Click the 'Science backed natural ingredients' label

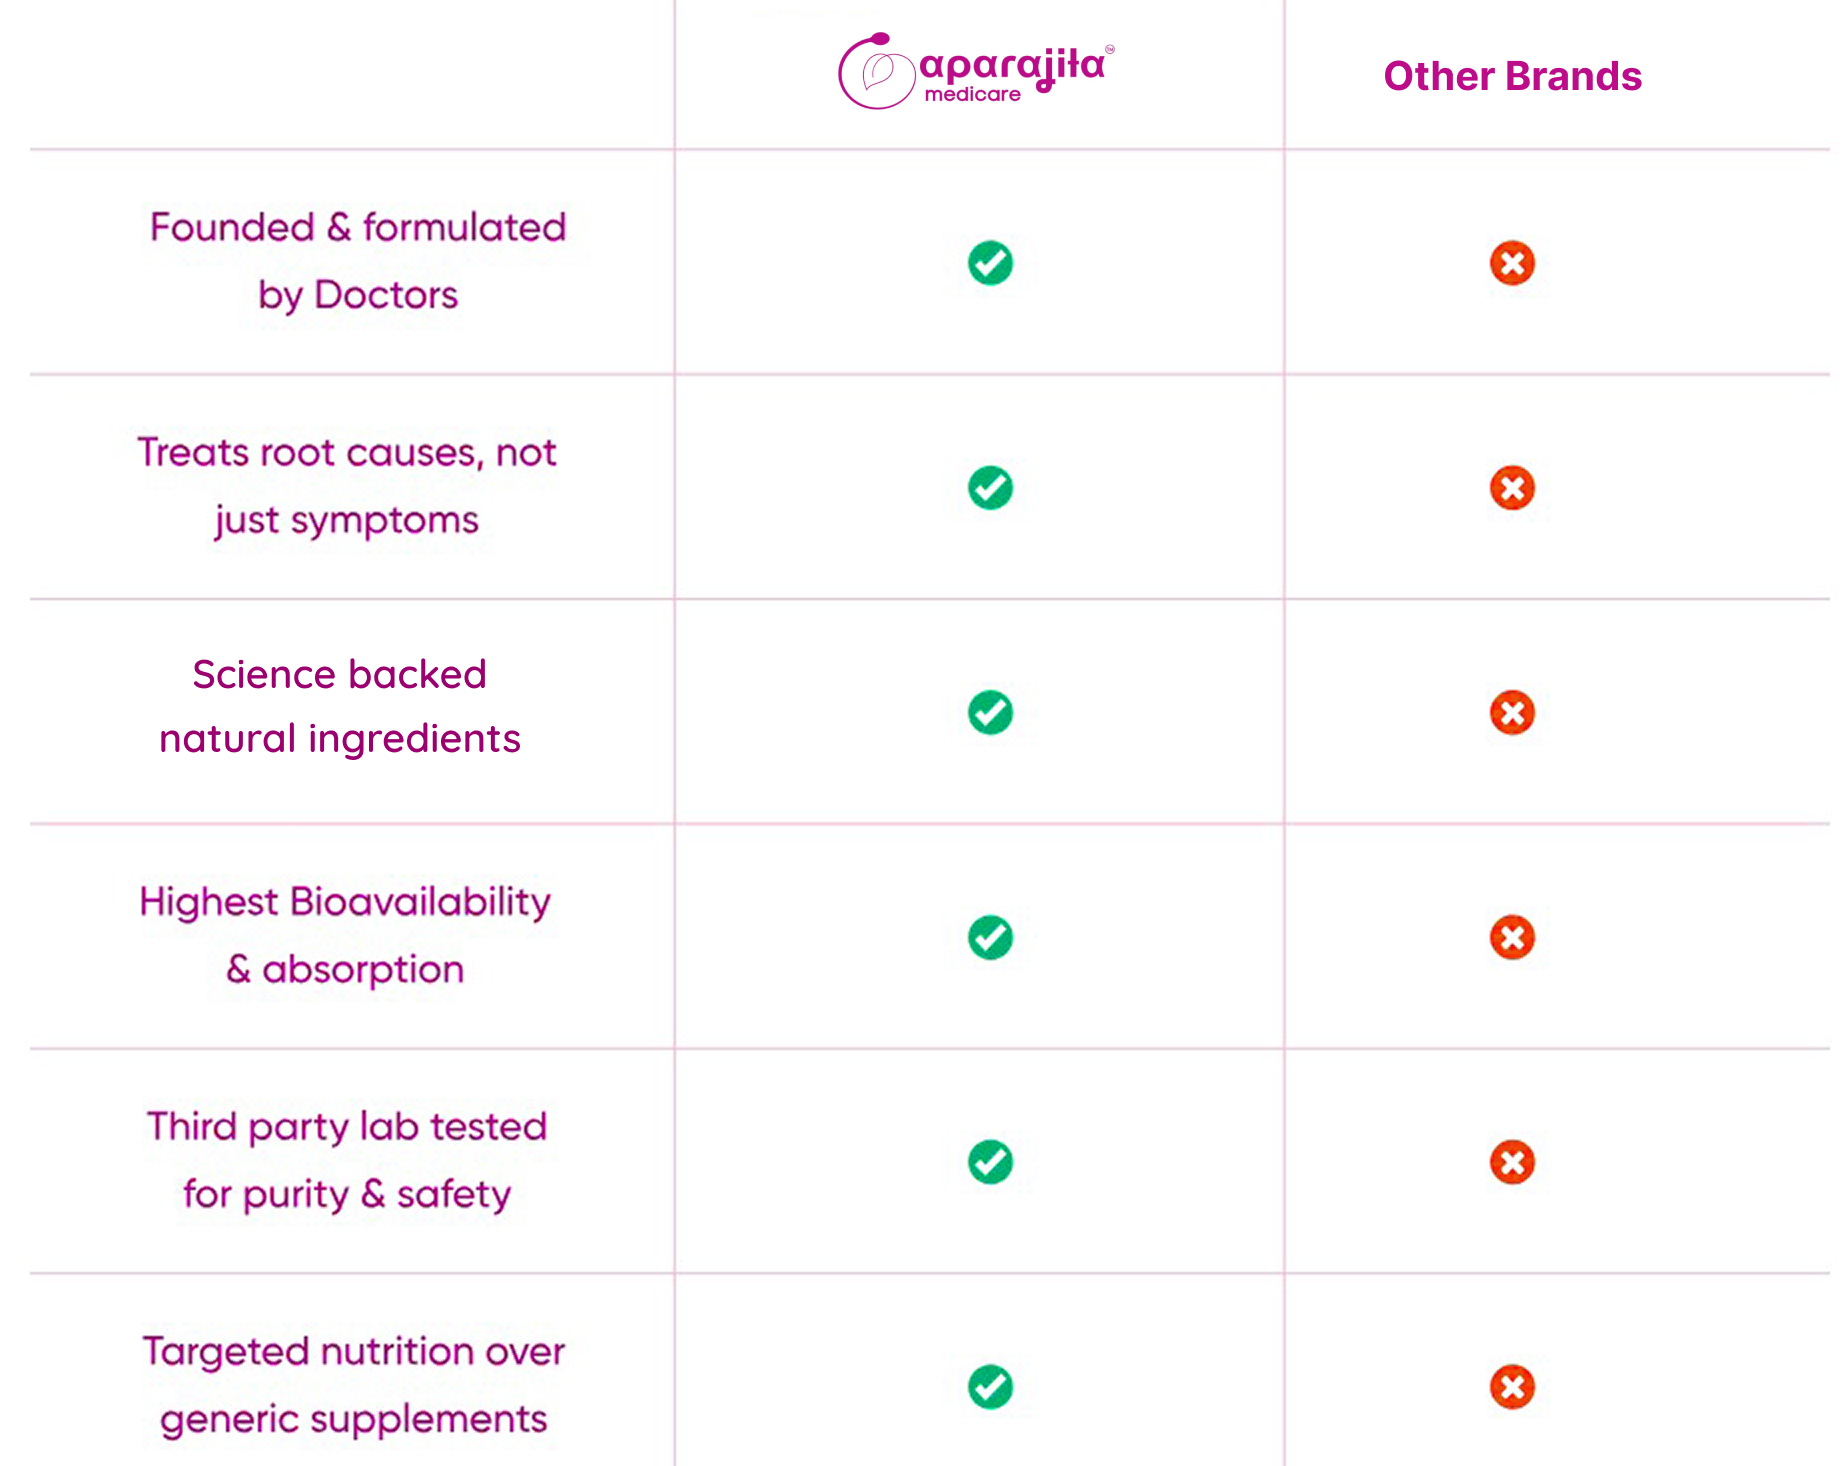340,707
